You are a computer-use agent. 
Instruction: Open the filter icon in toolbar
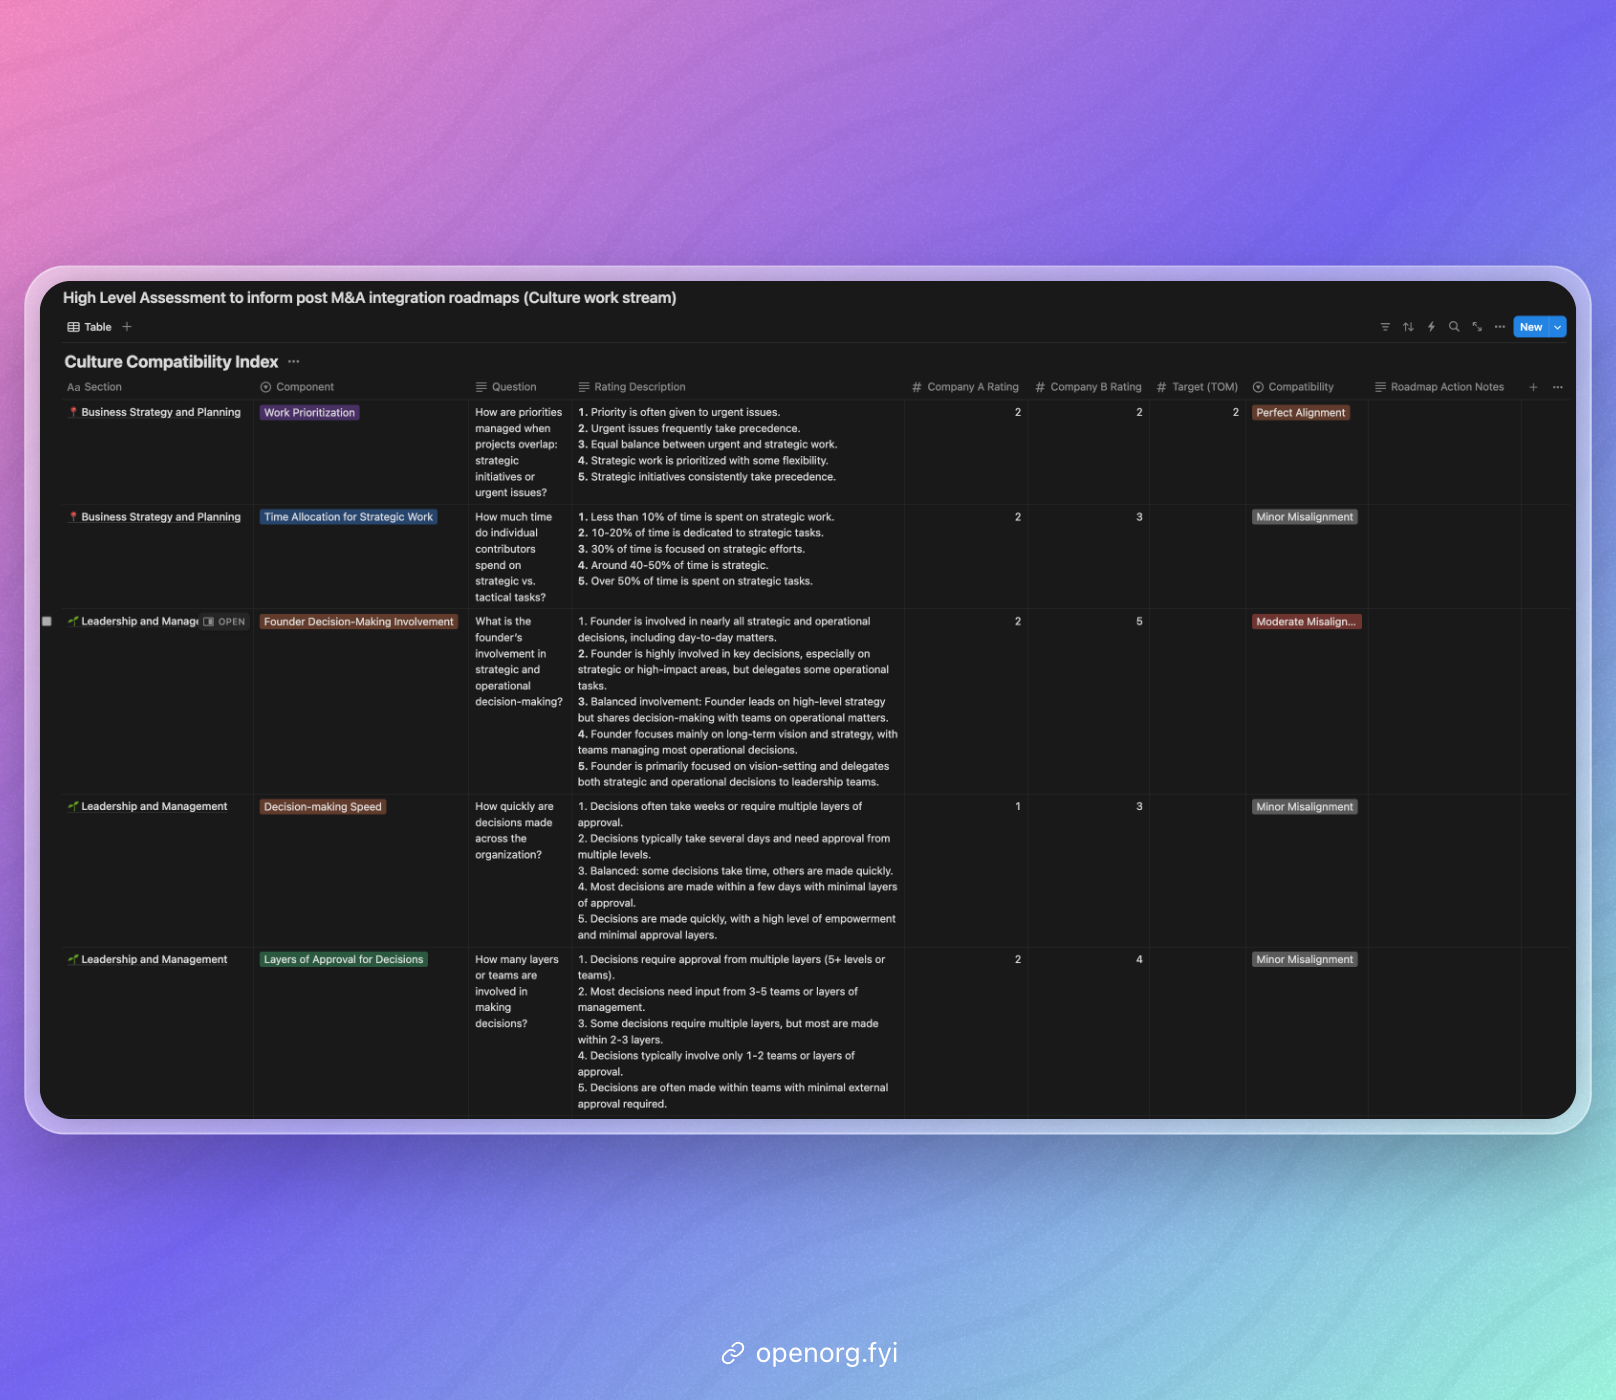pos(1385,327)
